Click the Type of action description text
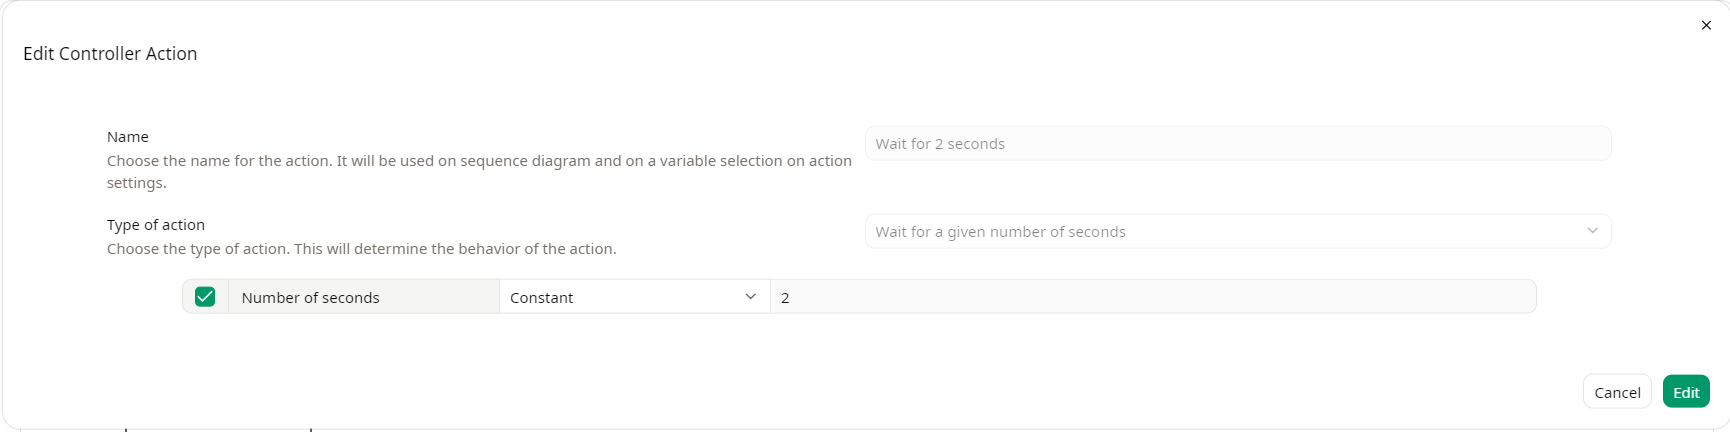This screenshot has width=1730, height=432. 361,249
